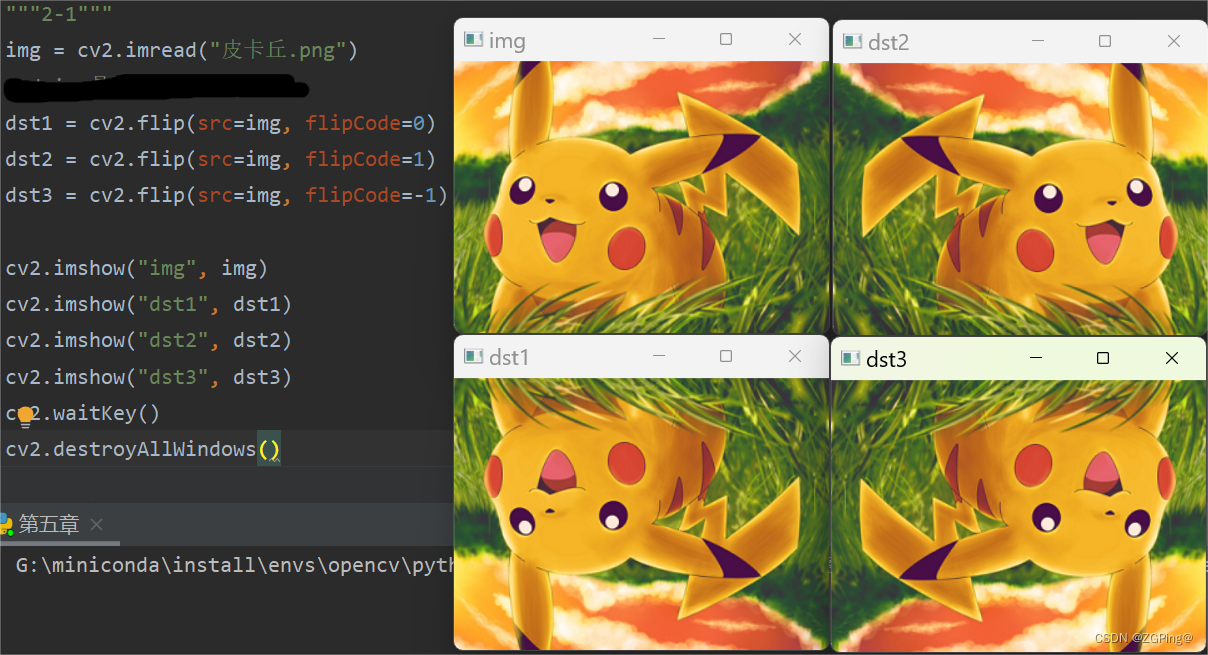Click the miniconda interpreter path in console

pyautogui.click(x=235, y=565)
